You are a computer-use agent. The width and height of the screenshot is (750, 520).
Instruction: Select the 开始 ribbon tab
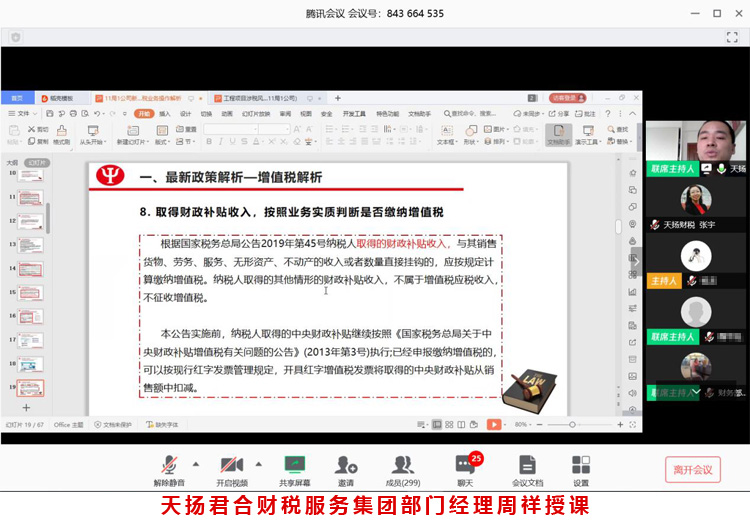tap(143, 114)
